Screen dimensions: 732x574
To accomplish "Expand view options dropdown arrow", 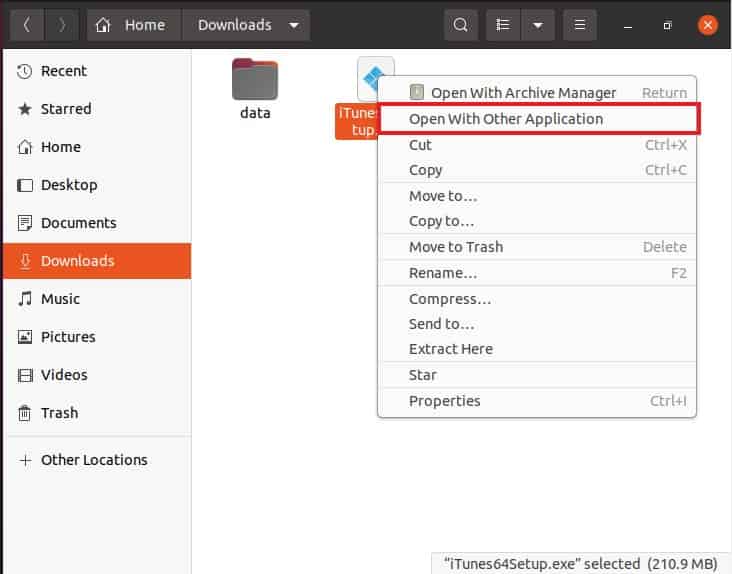I will [538, 25].
